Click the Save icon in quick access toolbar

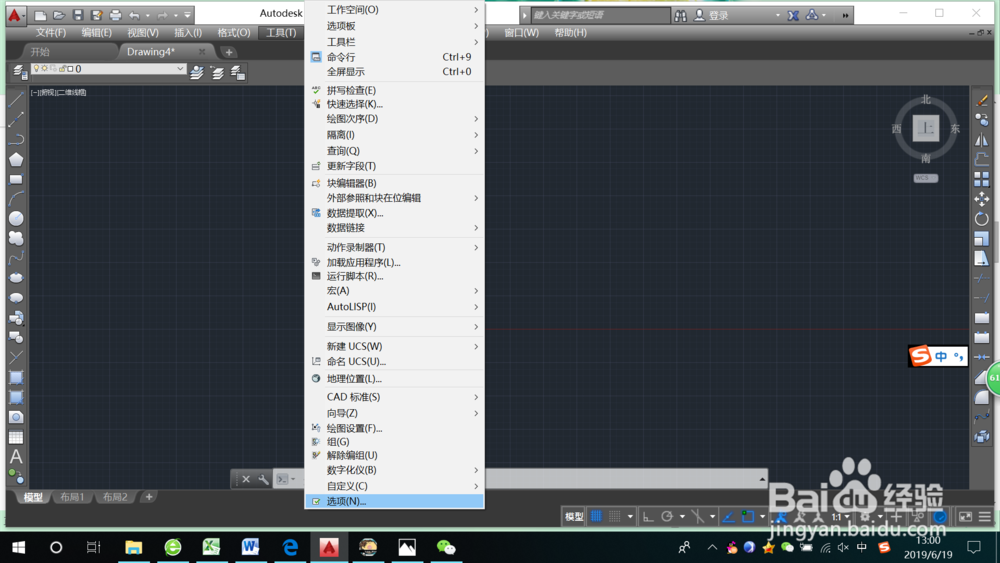pos(78,15)
